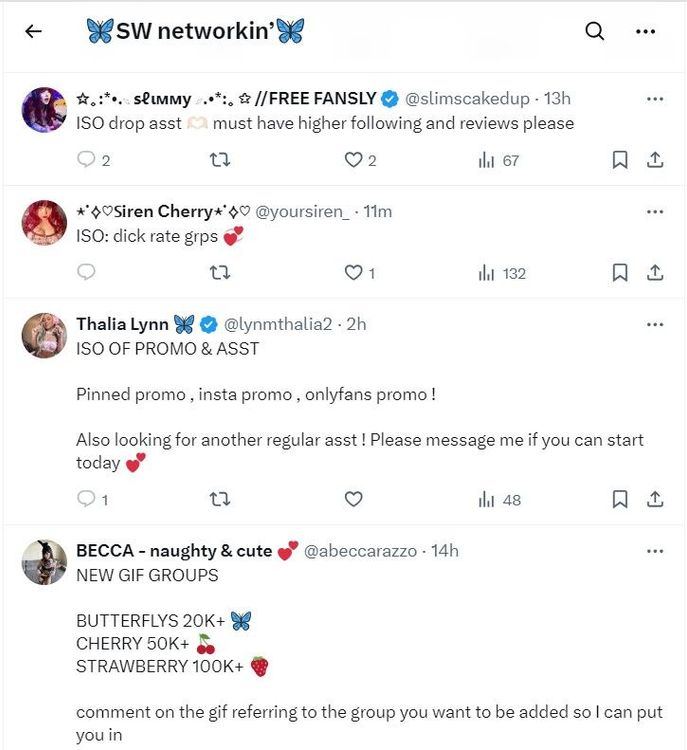Image resolution: width=687 pixels, height=750 pixels.
Task: Reply to the slimscakedup post
Action: (x=86, y=160)
